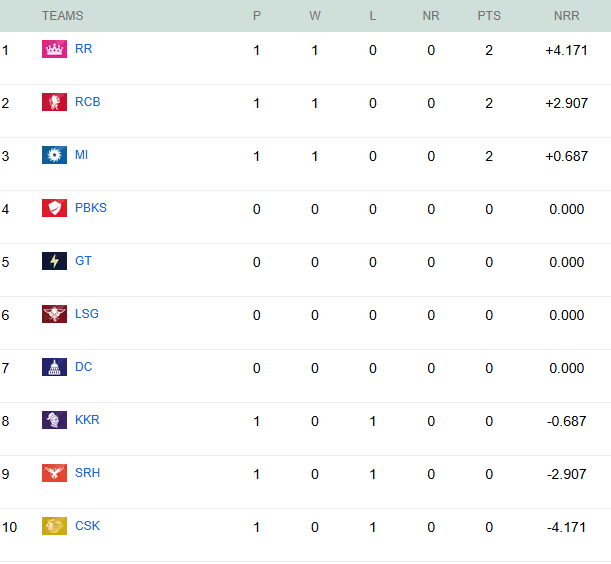611x564 pixels.
Task: Click the KKR purple helmet logo
Action: coord(54,420)
